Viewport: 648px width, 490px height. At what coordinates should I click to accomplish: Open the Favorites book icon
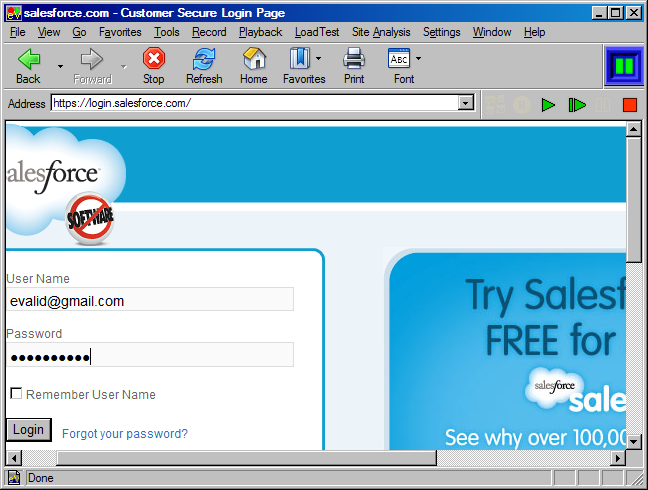coord(300,58)
